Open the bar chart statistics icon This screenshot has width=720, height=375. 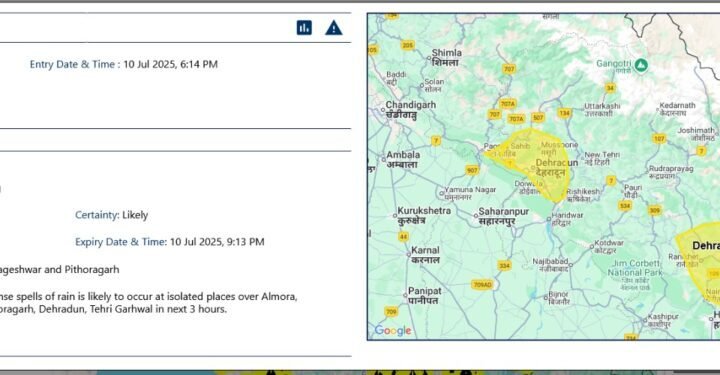pyautogui.click(x=304, y=28)
